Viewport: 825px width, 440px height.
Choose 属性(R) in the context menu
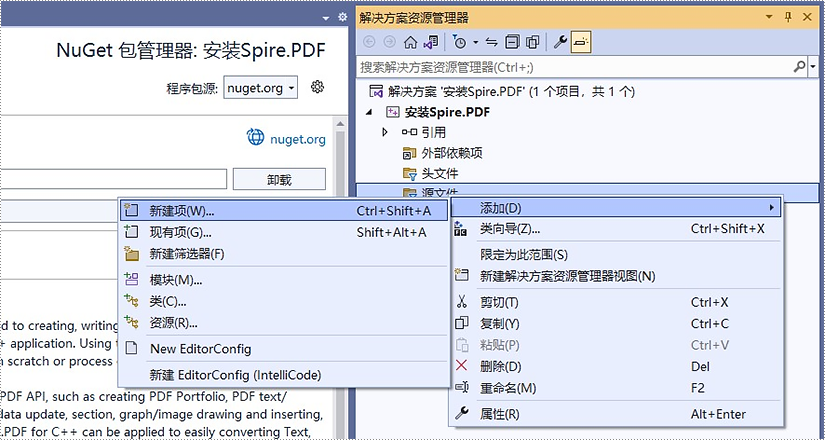tap(616, 414)
